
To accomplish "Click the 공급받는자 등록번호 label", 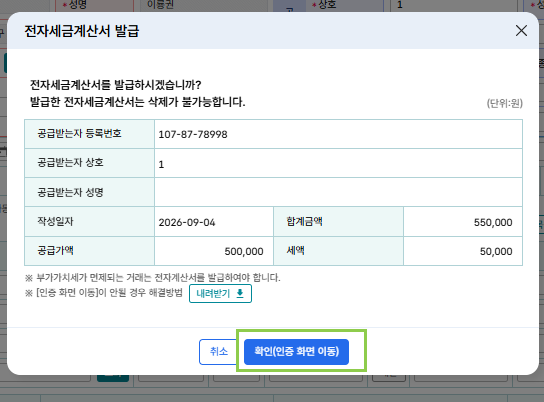I will (x=79, y=134).
